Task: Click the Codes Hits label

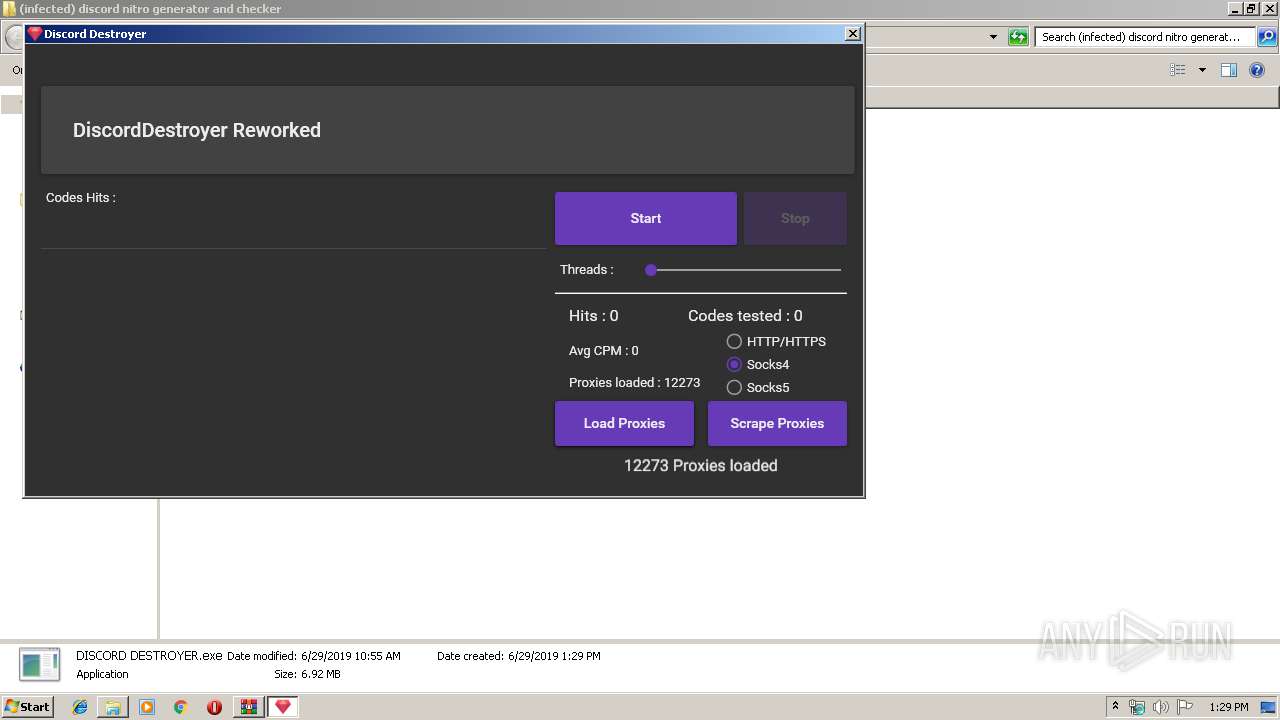Action: point(81,197)
